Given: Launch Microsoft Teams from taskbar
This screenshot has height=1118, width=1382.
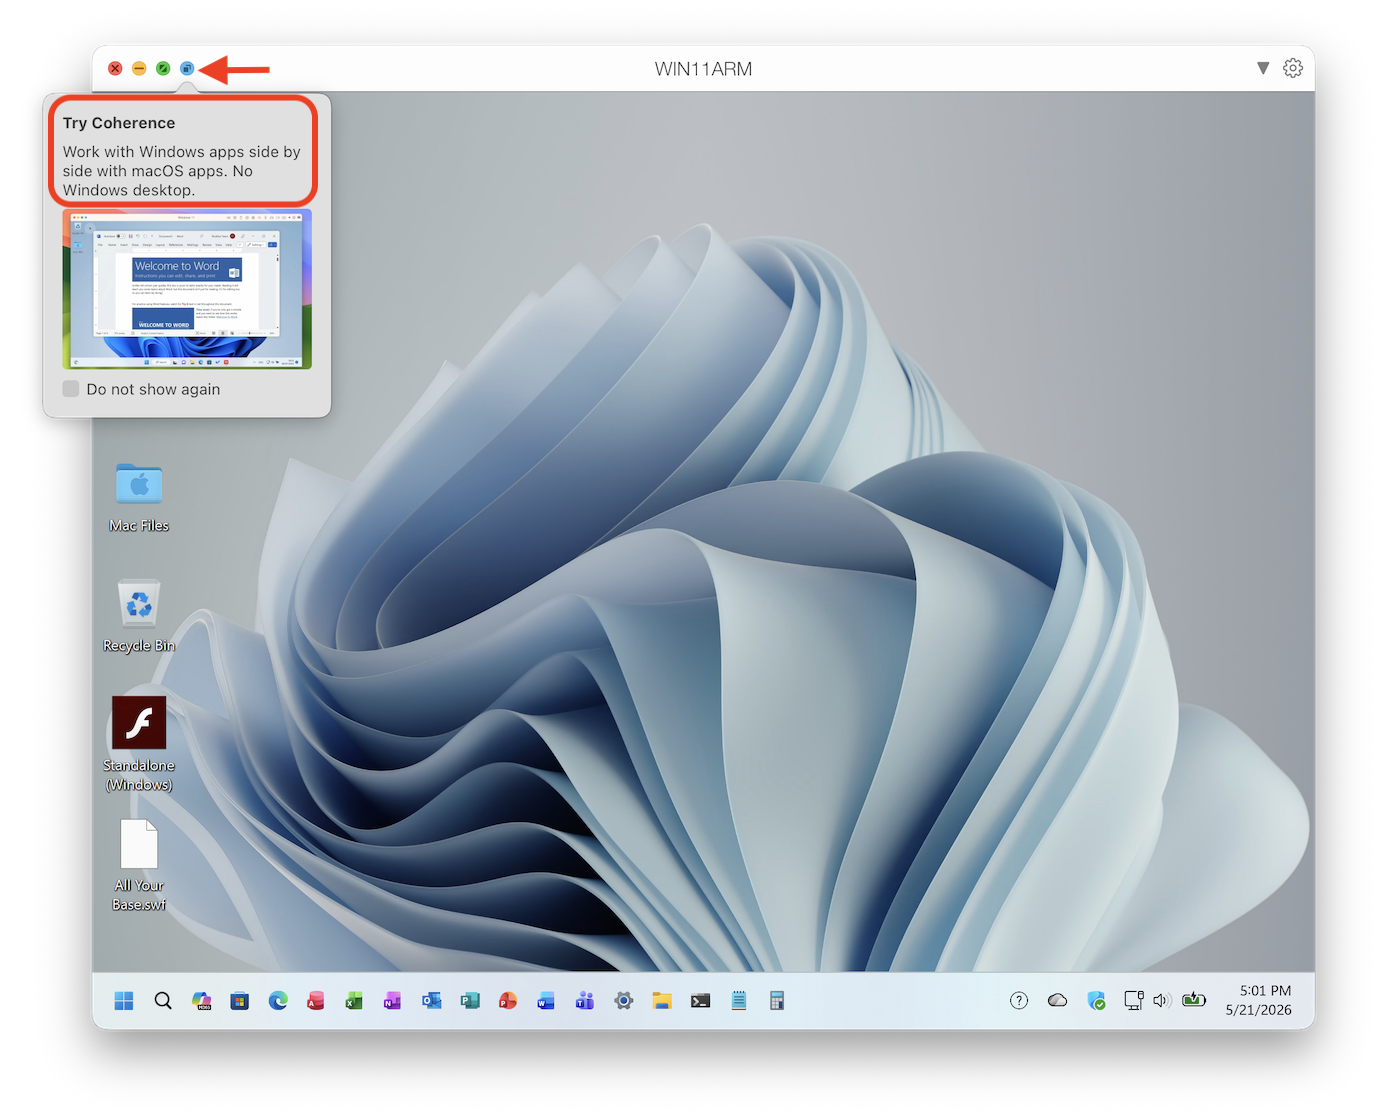Looking at the screenshot, I should (x=585, y=1001).
